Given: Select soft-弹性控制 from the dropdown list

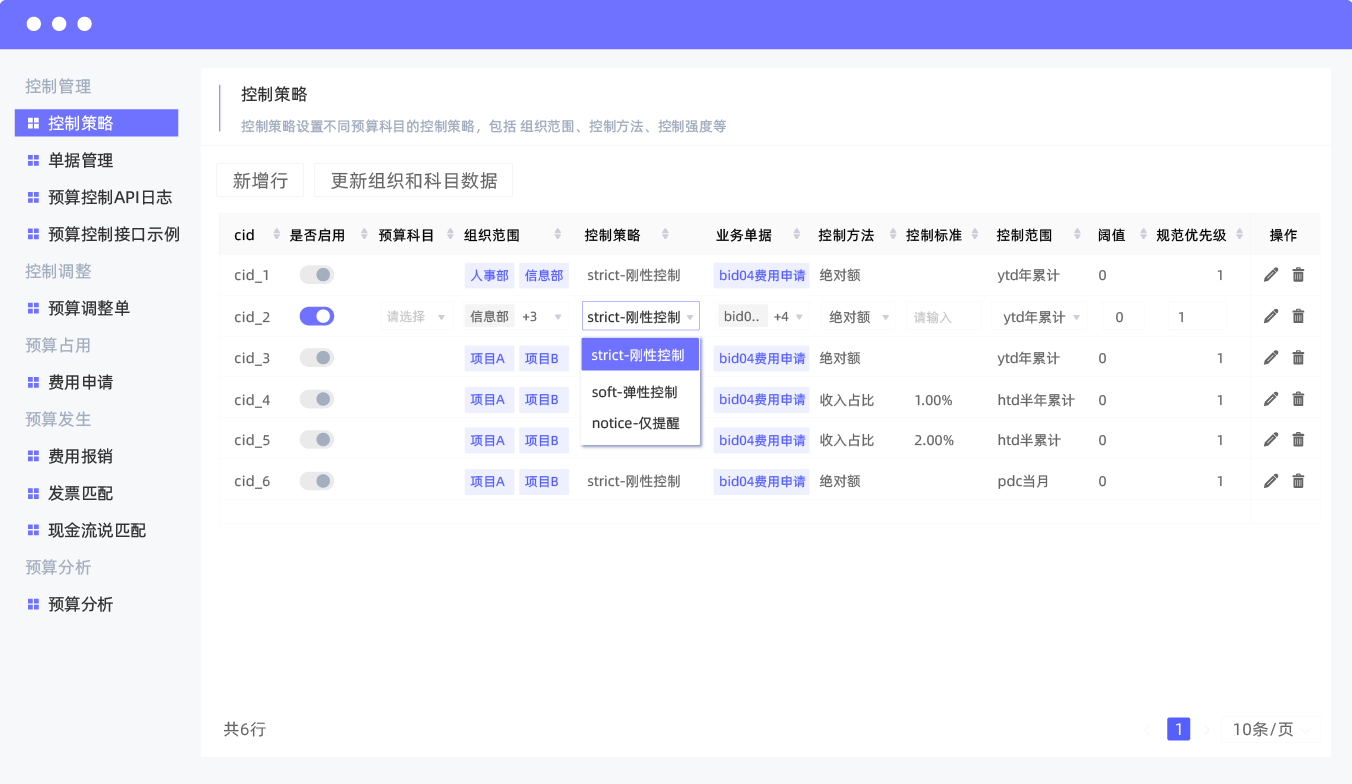Looking at the screenshot, I should pos(635,392).
